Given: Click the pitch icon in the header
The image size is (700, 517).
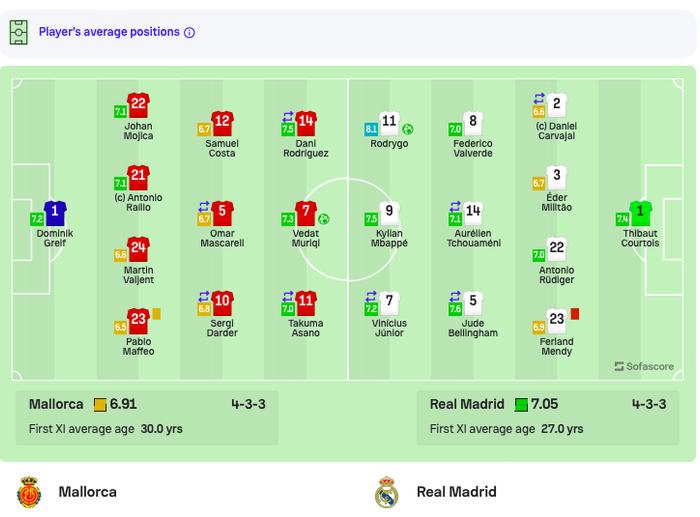Looking at the screenshot, I should point(19,32).
